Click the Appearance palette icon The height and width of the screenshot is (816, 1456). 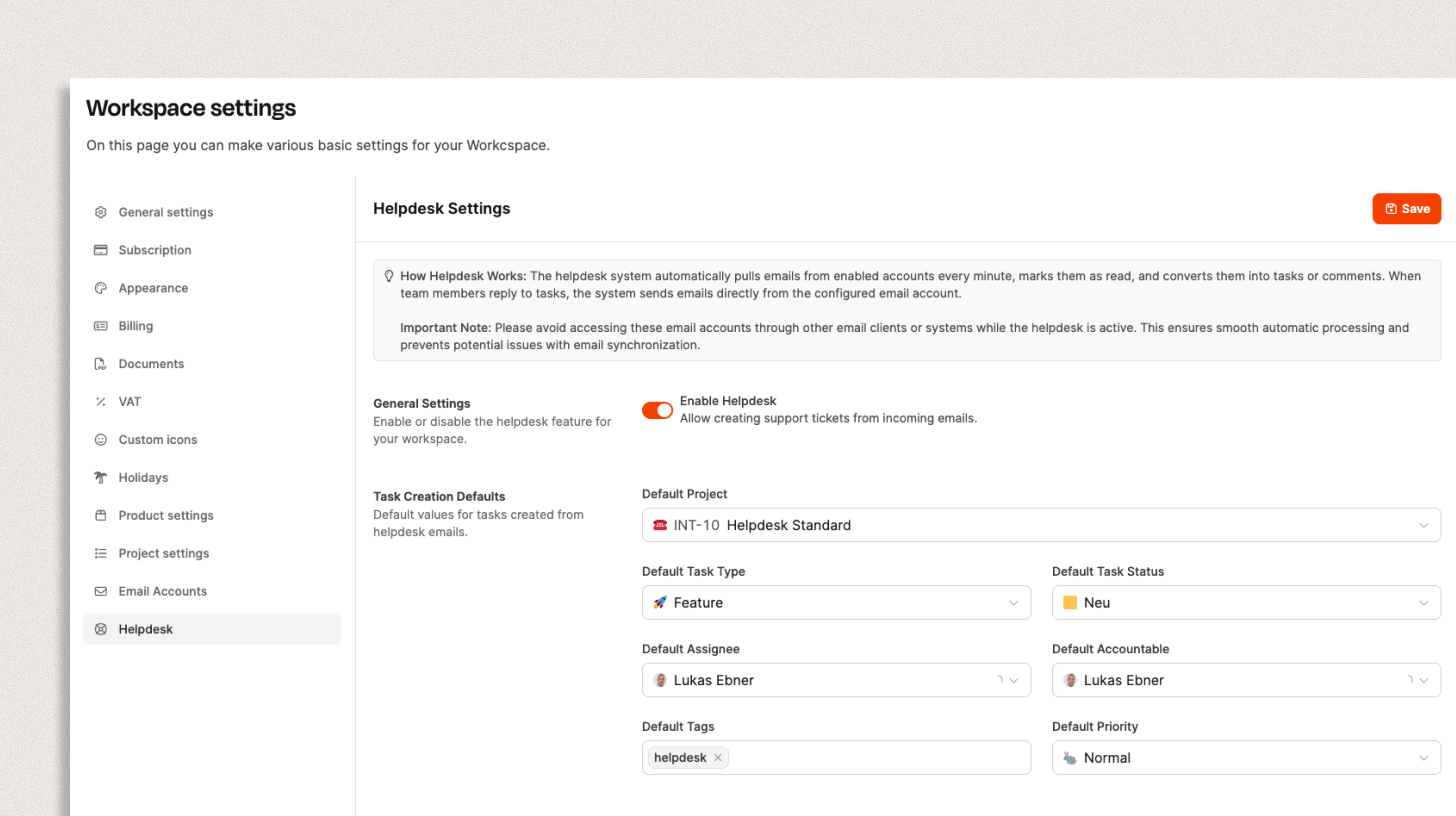(x=100, y=288)
